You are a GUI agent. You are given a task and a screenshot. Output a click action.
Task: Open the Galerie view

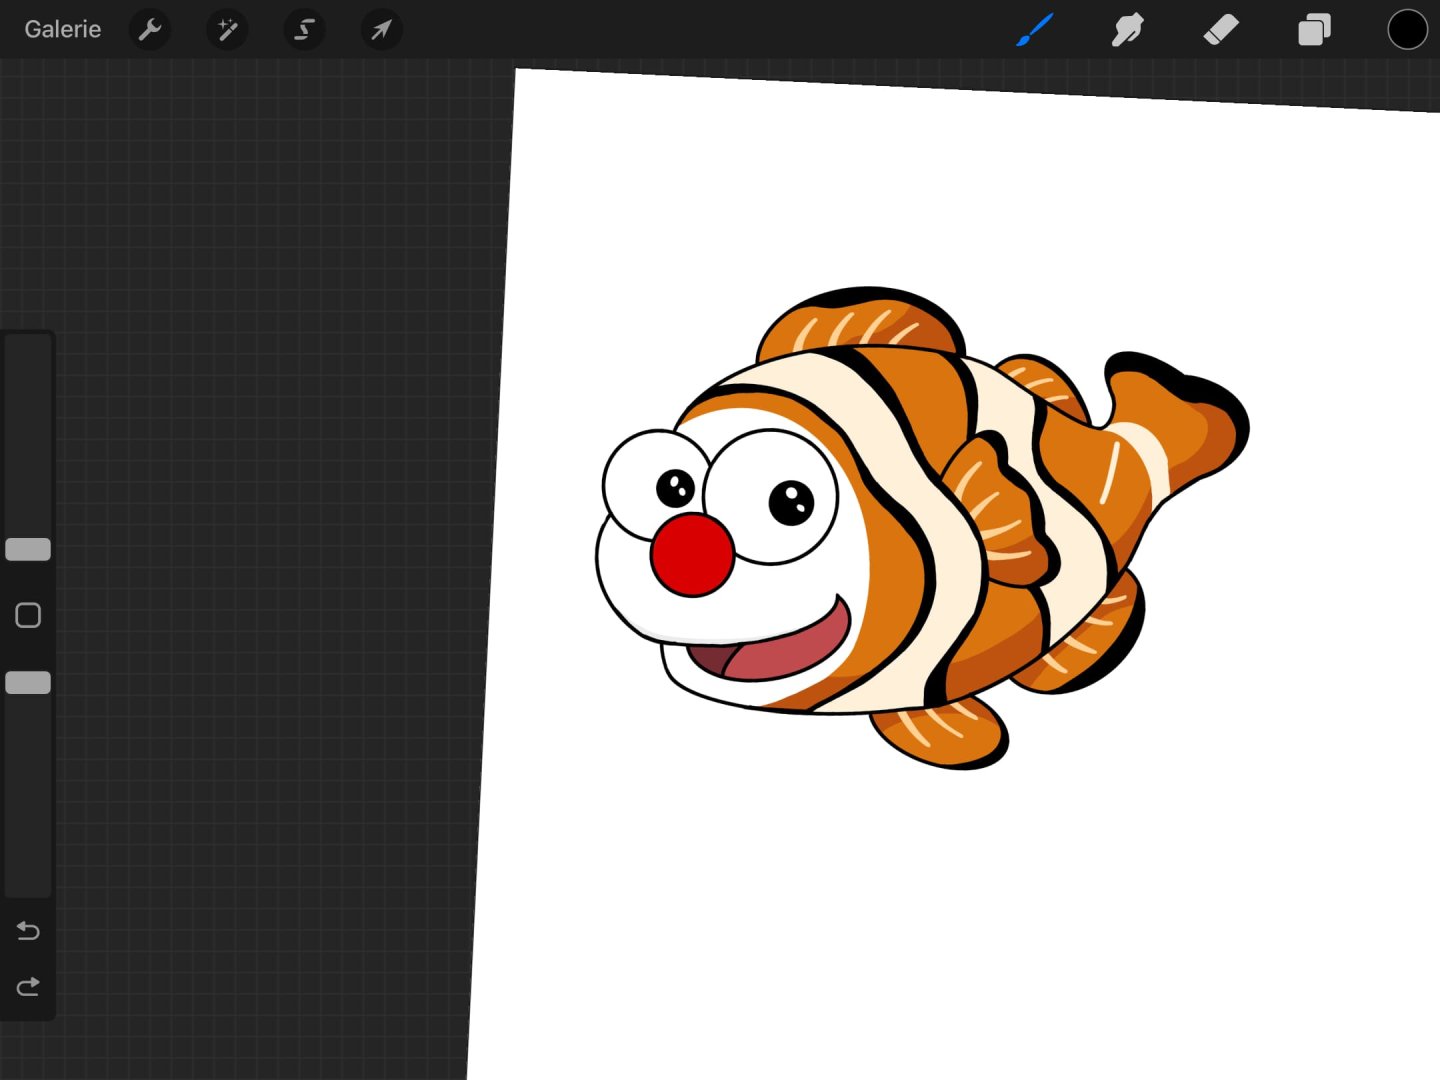62,29
